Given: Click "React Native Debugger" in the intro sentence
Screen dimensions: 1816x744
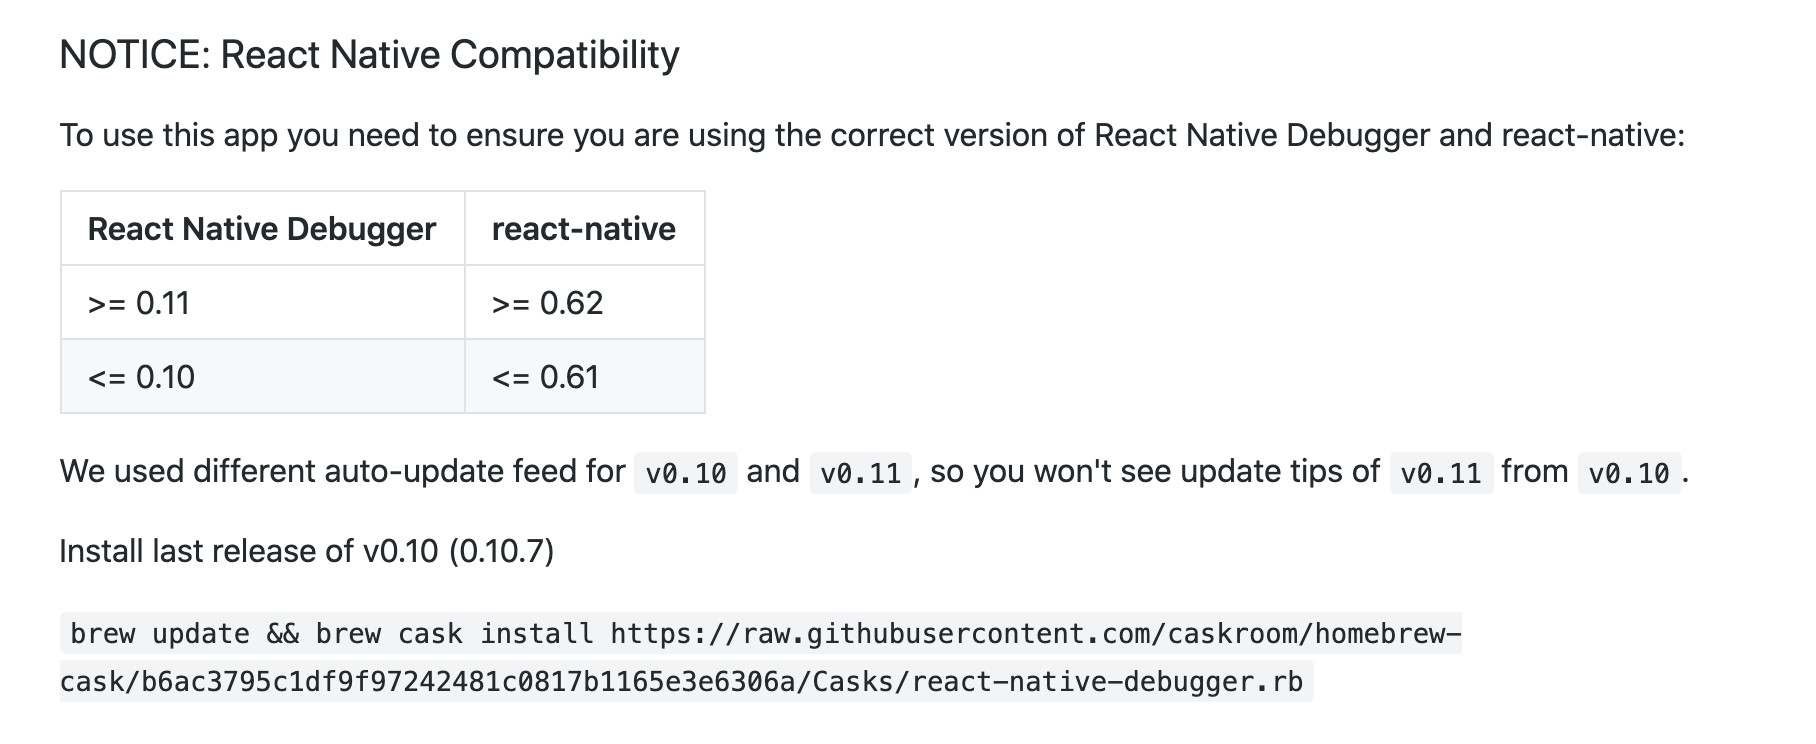Looking at the screenshot, I should (1262, 135).
